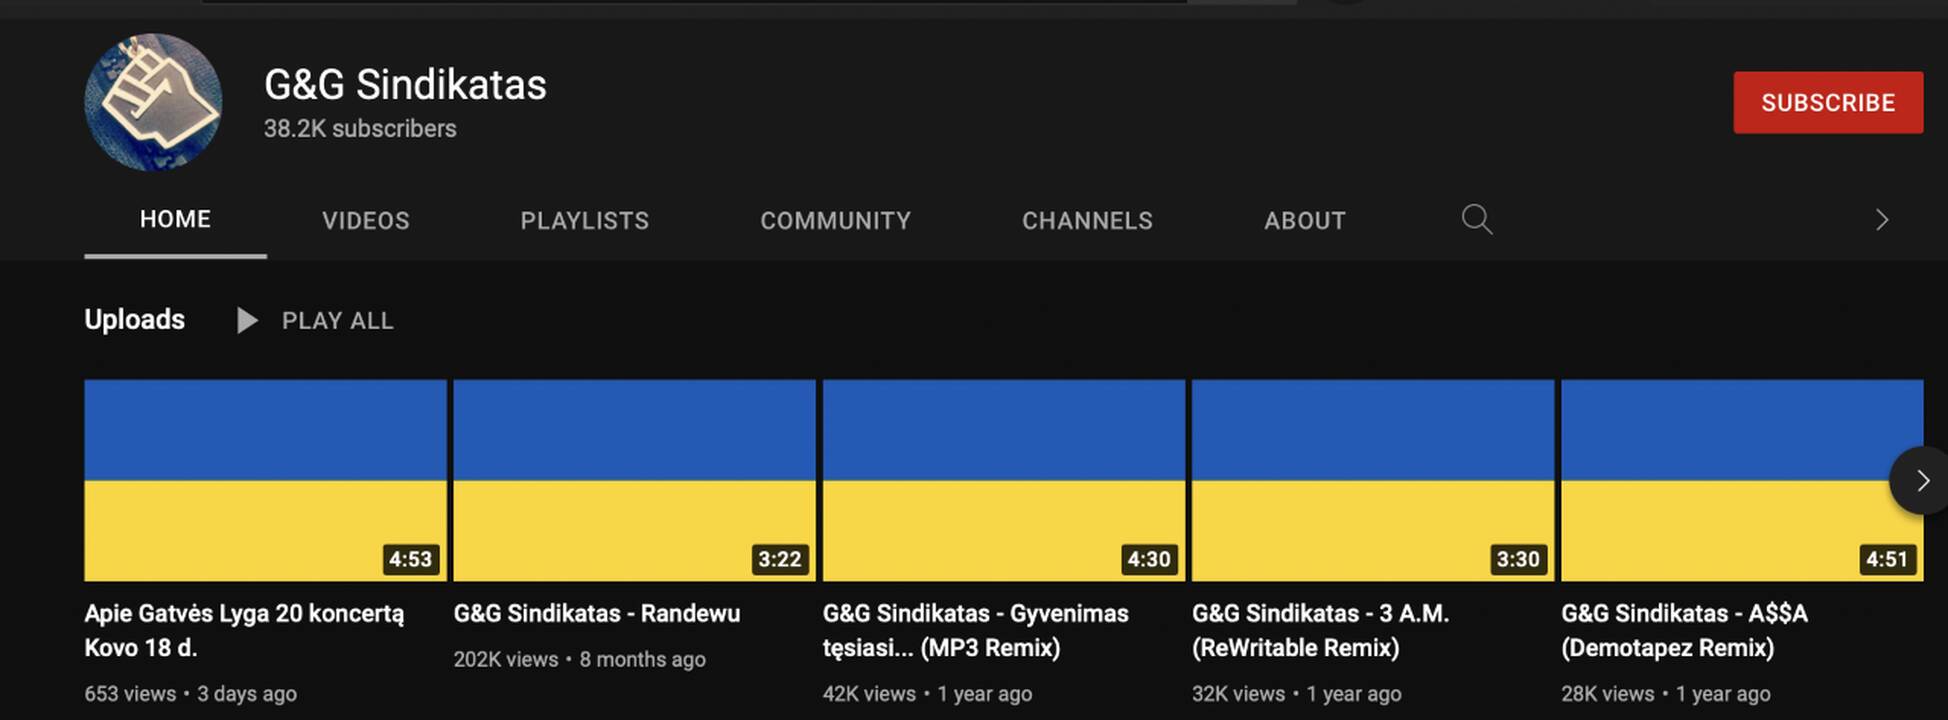This screenshot has width=1948, height=720.
Task: Open the A$$A Demotapez Remix thumbnail
Action: tap(1742, 480)
